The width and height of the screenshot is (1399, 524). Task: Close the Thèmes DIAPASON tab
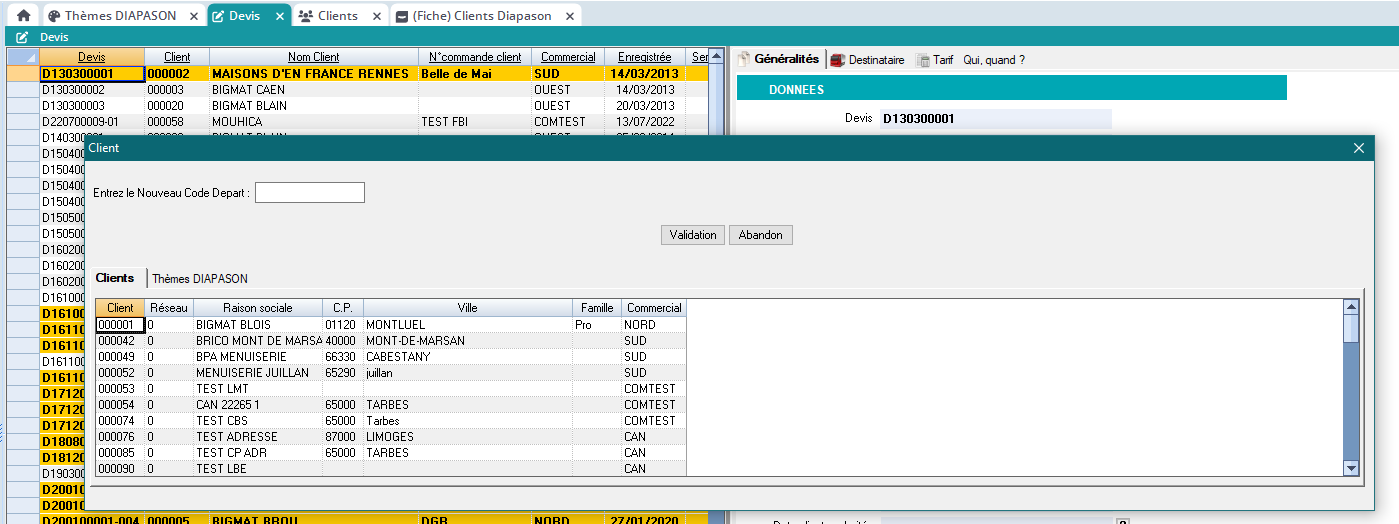[x=194, y=16]
